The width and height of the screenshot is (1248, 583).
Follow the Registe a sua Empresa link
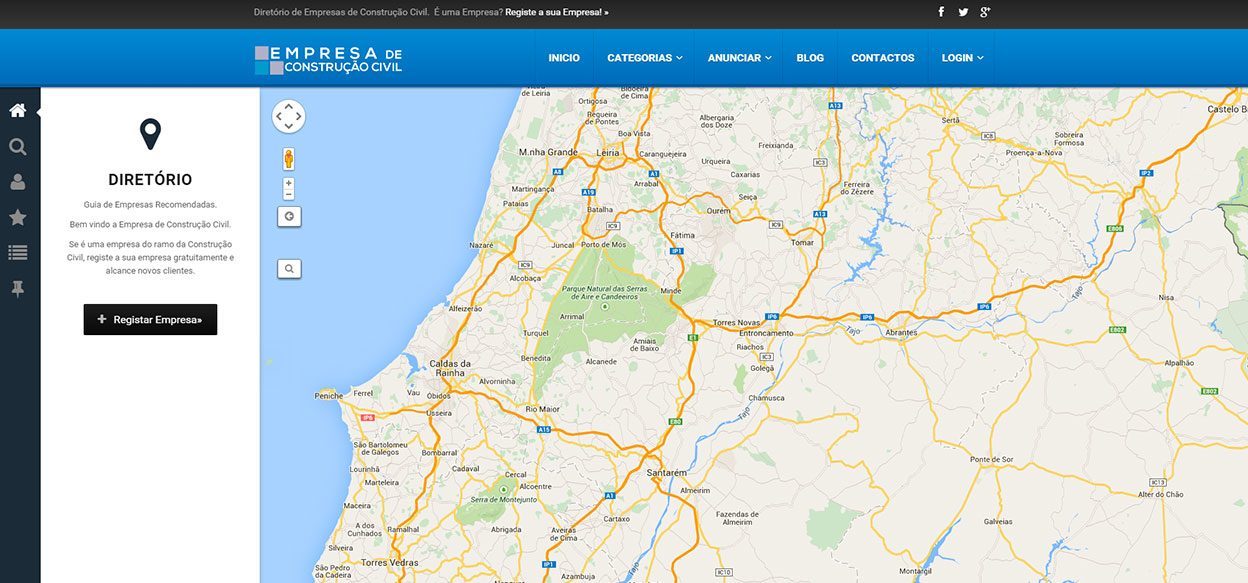click(x=557, y=12)
